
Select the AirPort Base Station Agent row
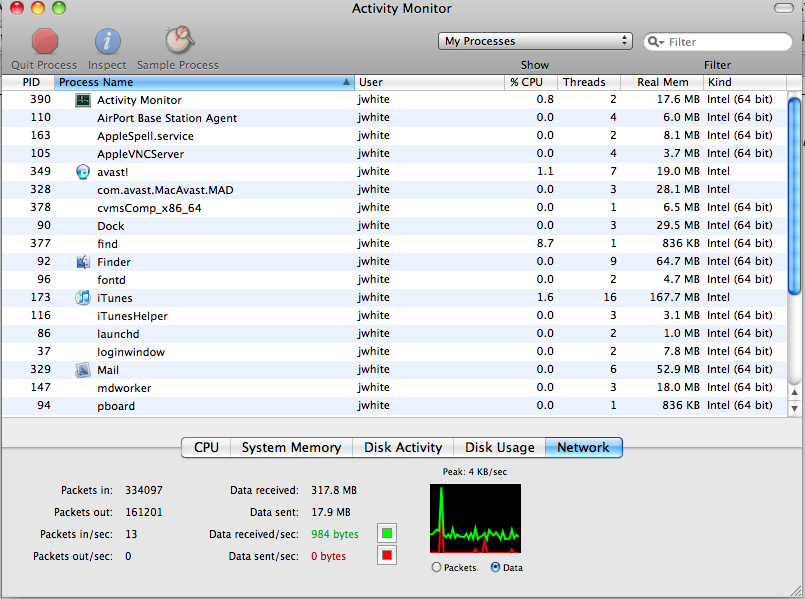tap(394, 118)
